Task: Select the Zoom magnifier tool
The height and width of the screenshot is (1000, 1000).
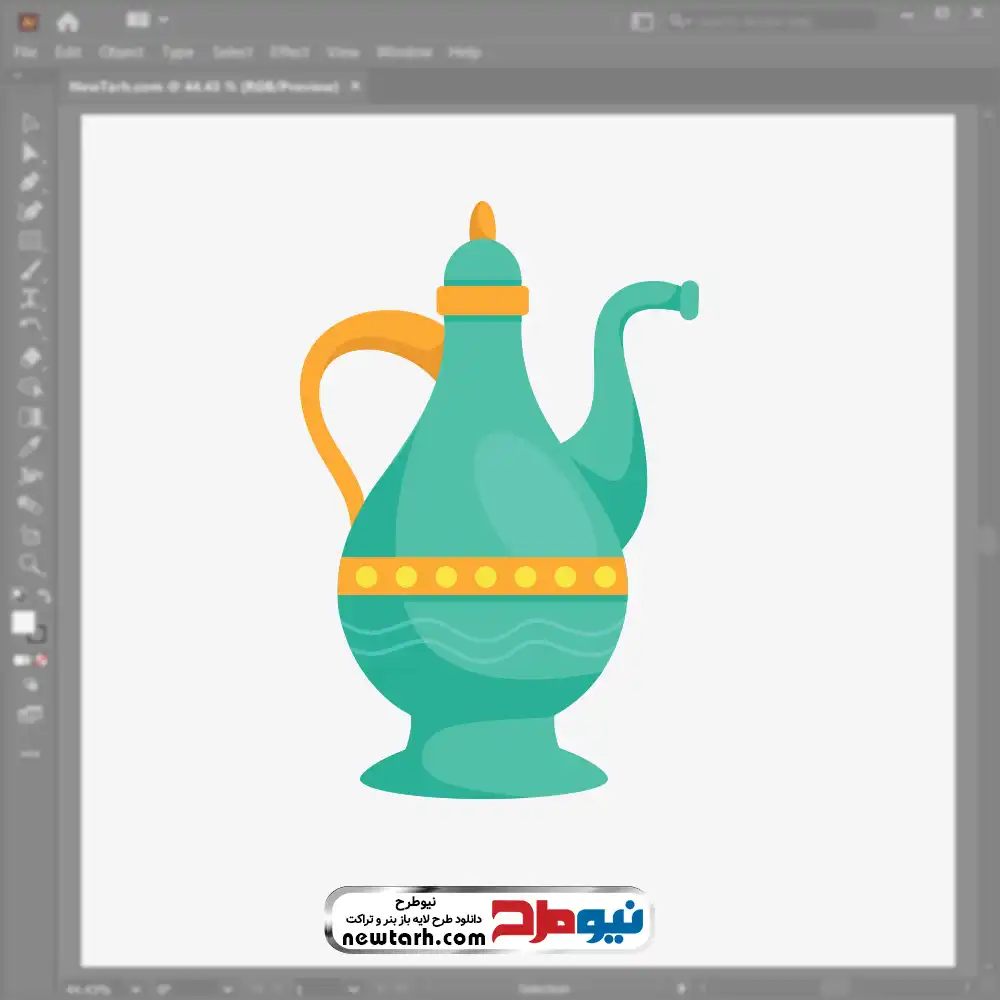Action: click(31, 565)
